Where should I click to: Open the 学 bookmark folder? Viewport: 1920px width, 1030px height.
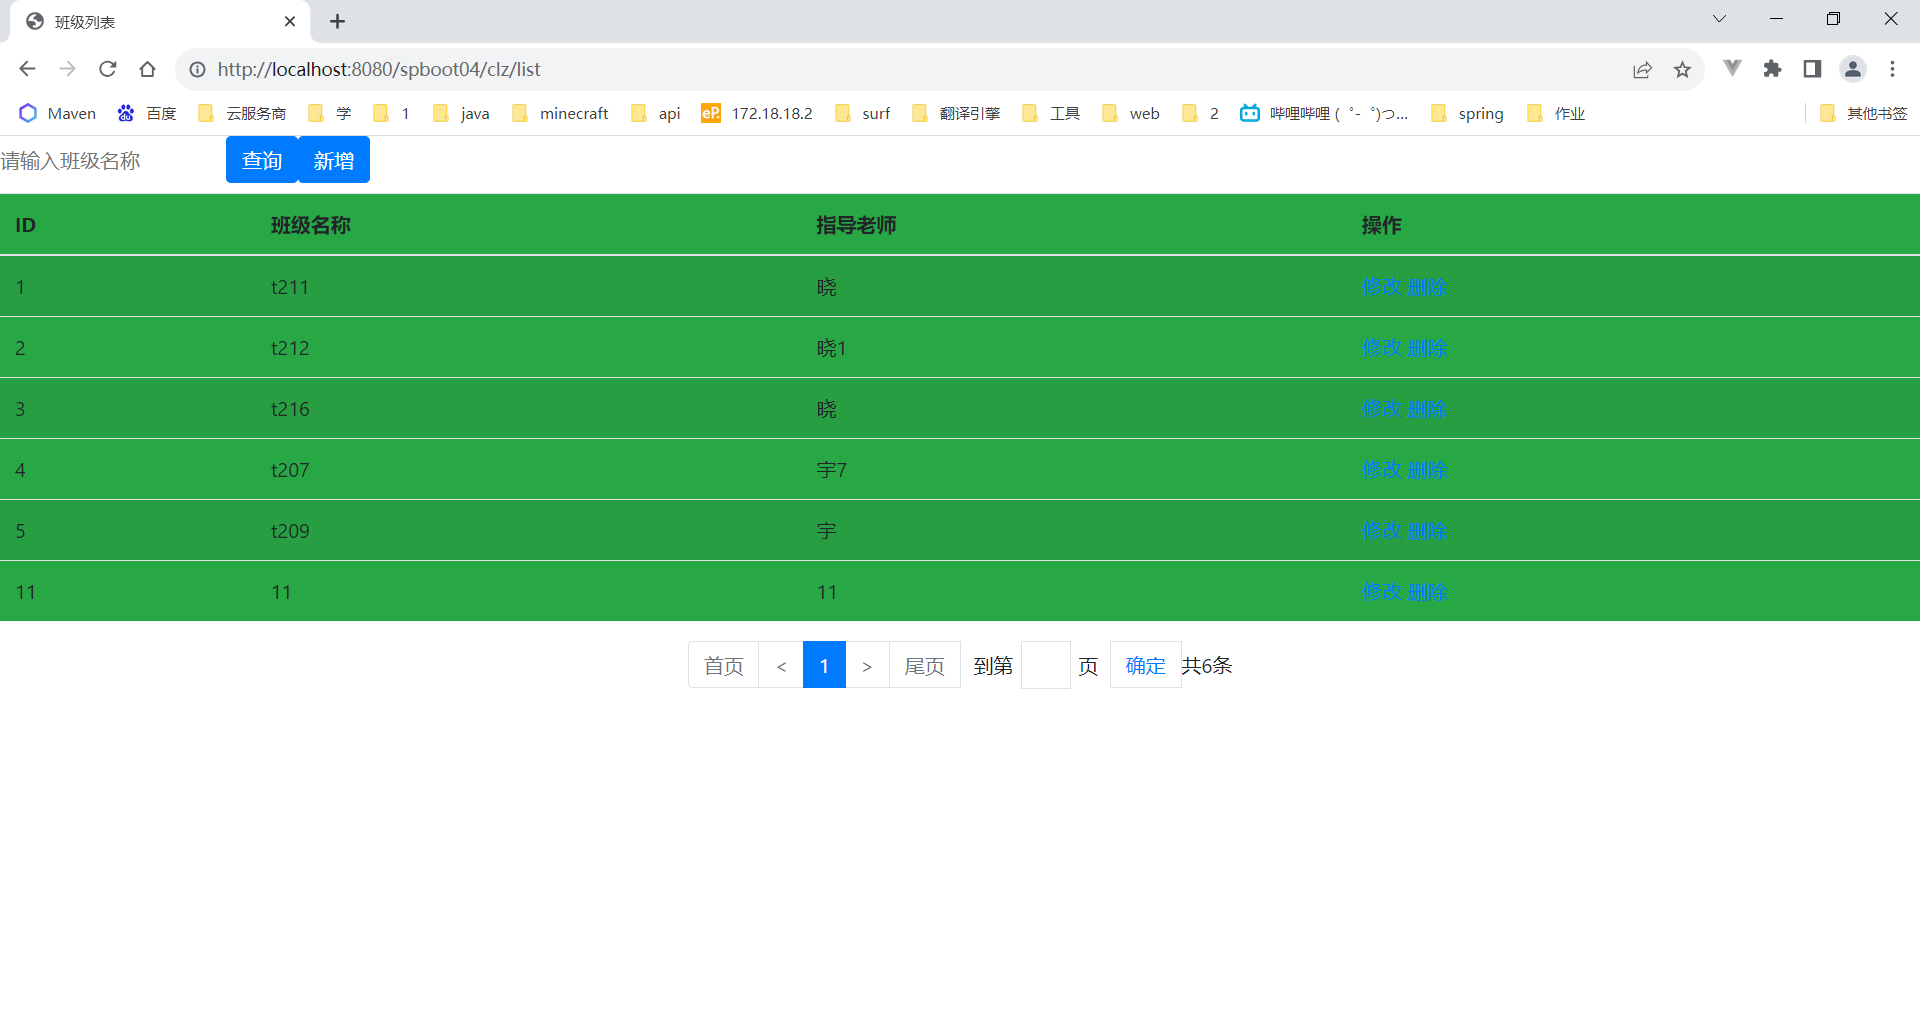[330, 113]
